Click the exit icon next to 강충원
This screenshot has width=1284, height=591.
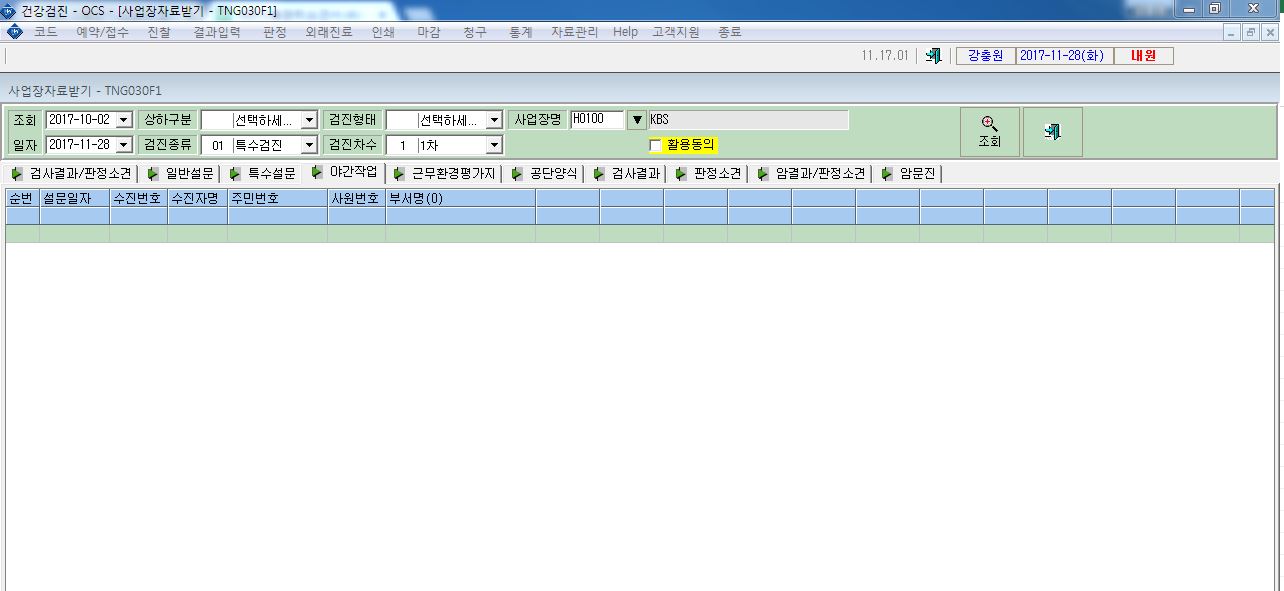933,56
